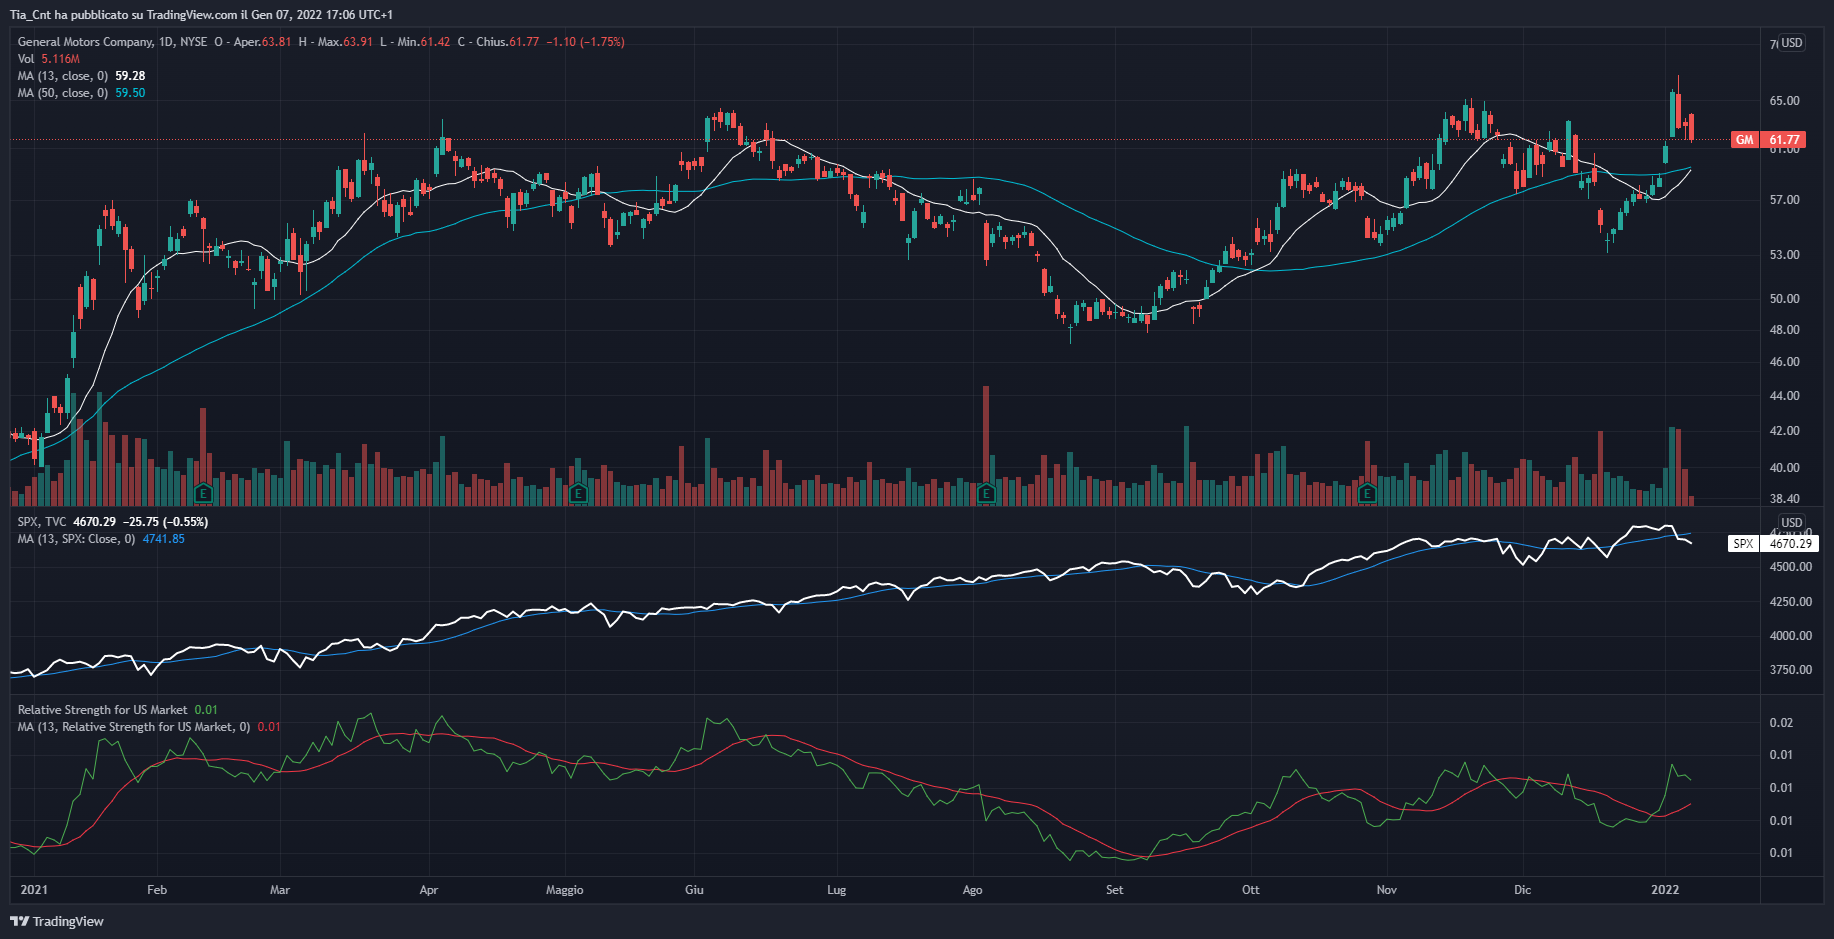Click the Ott label on time axis
Image resolution: width=1834 pixels, height=939 pixels.
(x=1251, y=890)
